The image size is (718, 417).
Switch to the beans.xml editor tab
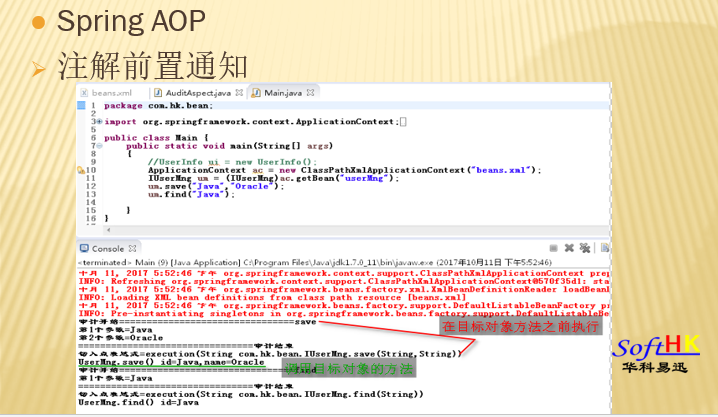tap(112, 93)
